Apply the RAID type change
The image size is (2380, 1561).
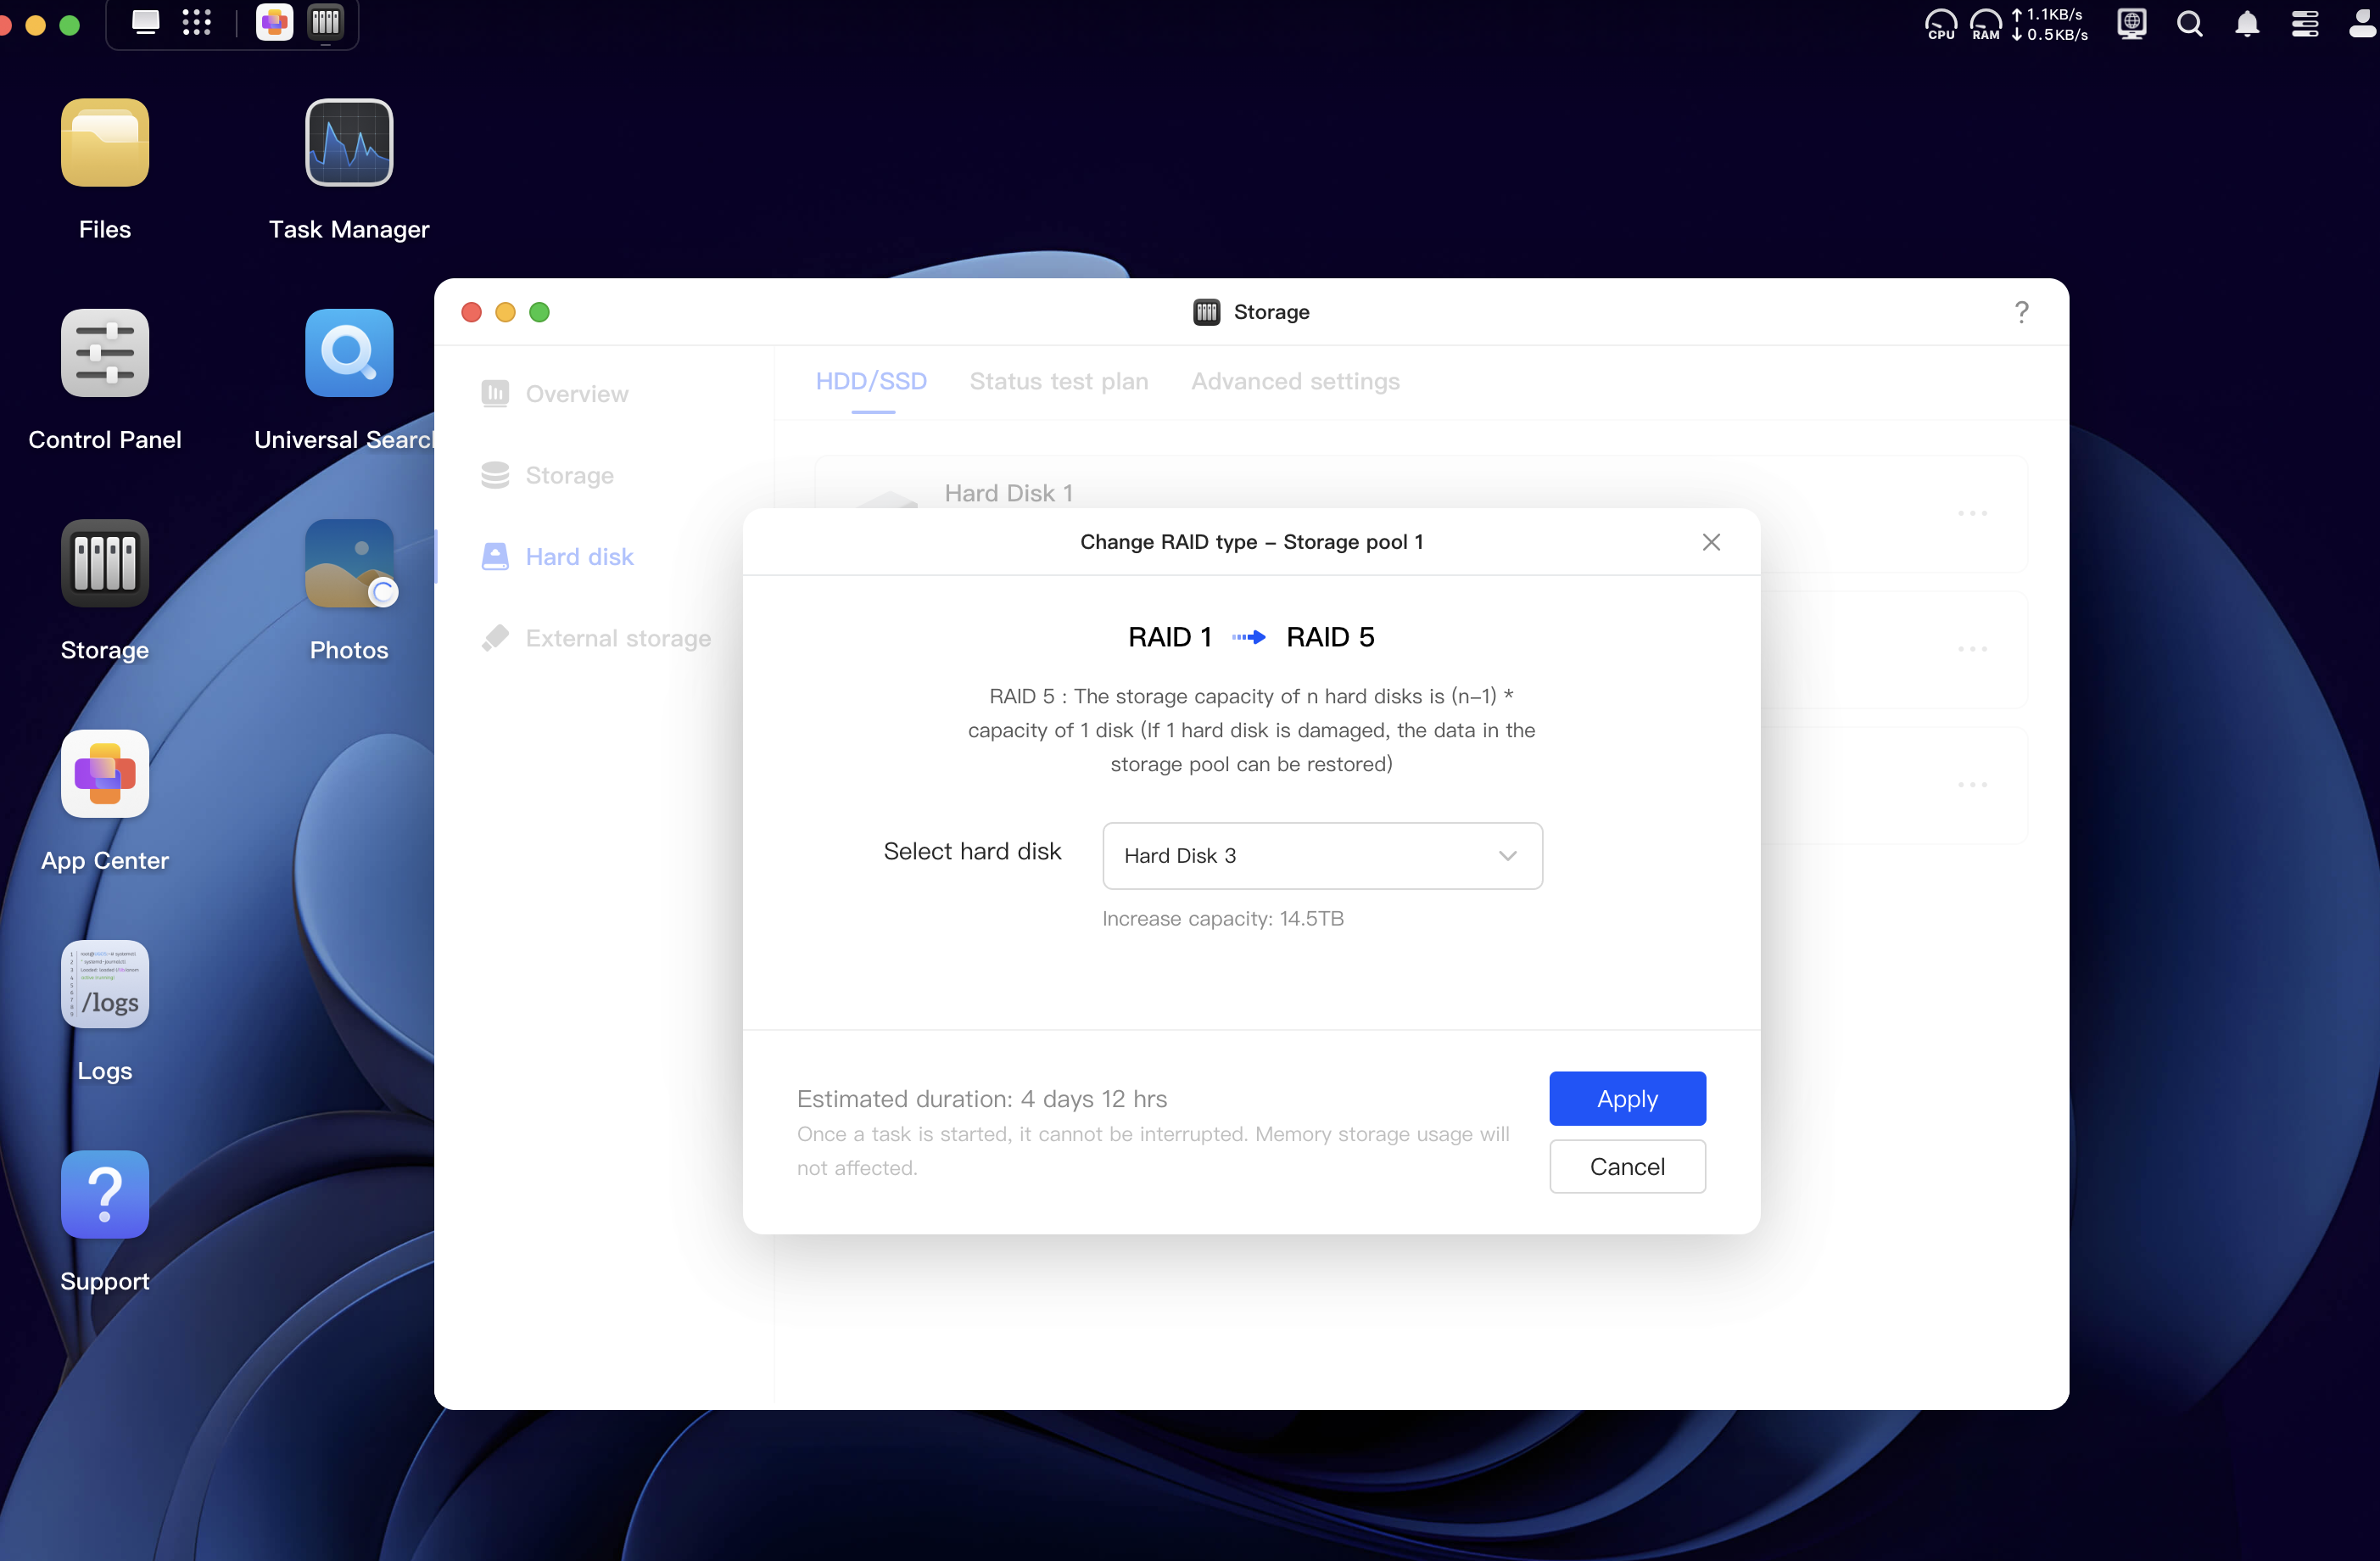point(1627,1099)
